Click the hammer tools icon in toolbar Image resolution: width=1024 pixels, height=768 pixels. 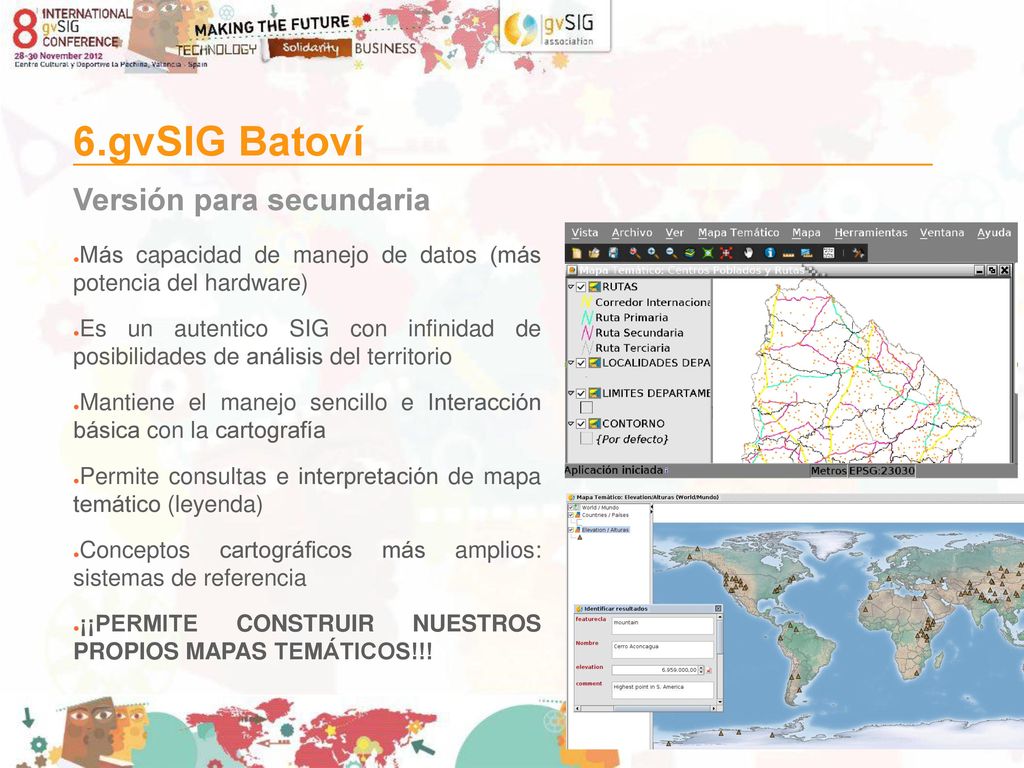(858, 253)
